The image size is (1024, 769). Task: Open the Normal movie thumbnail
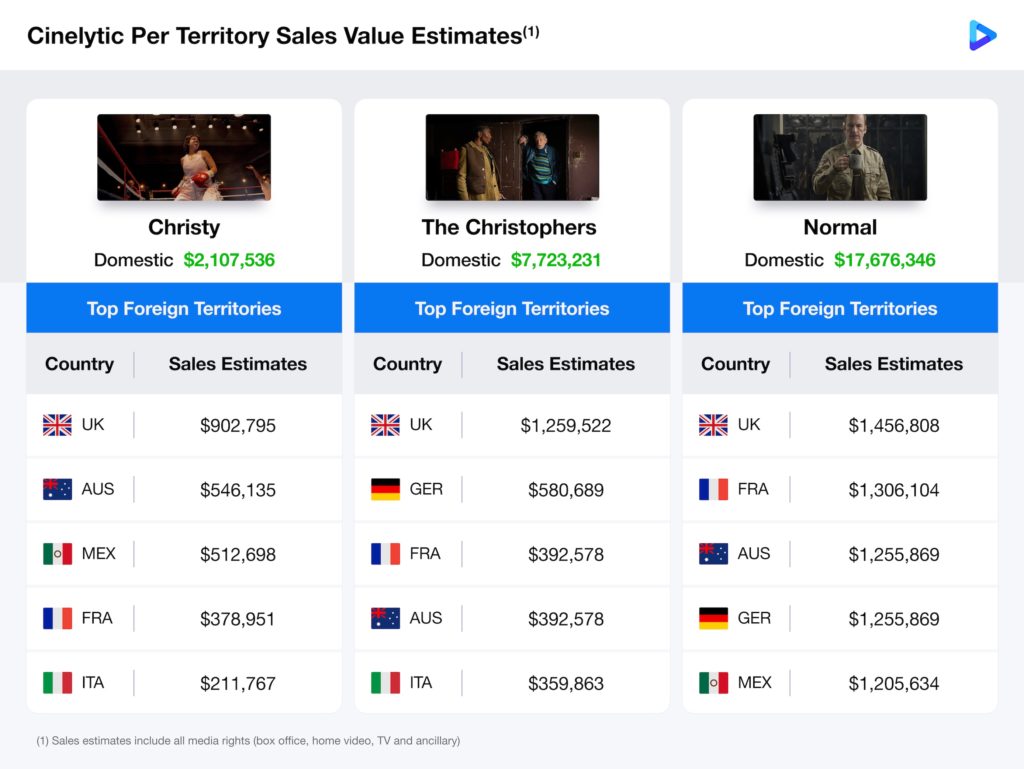(840, 157)
